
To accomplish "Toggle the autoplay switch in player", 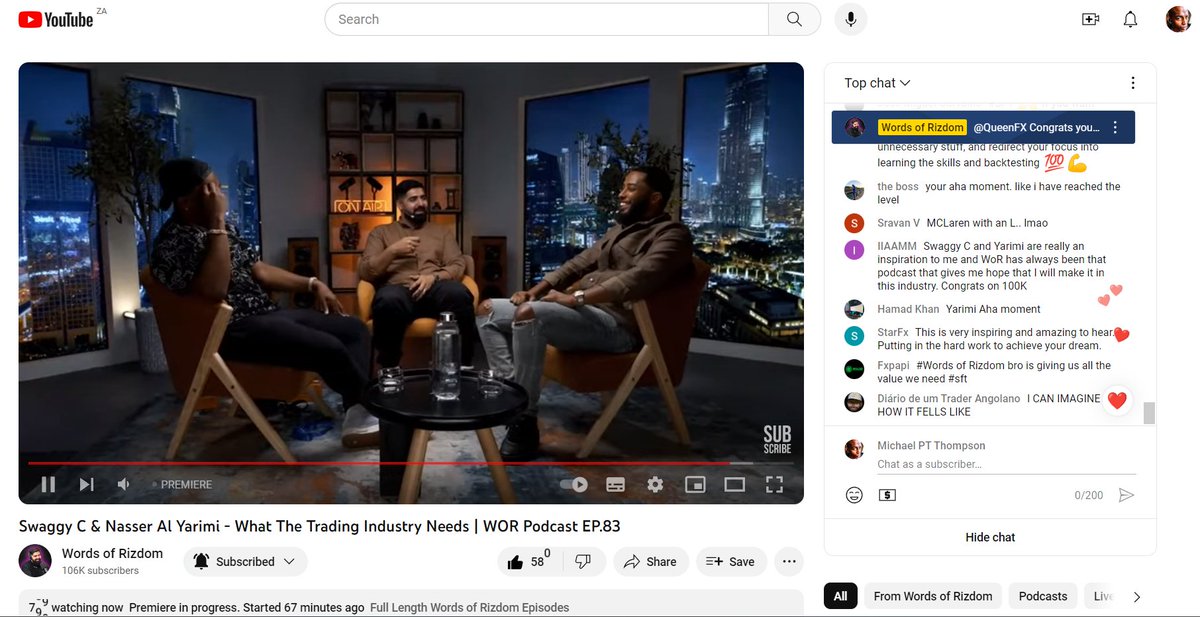I will [x=574, y=485].
